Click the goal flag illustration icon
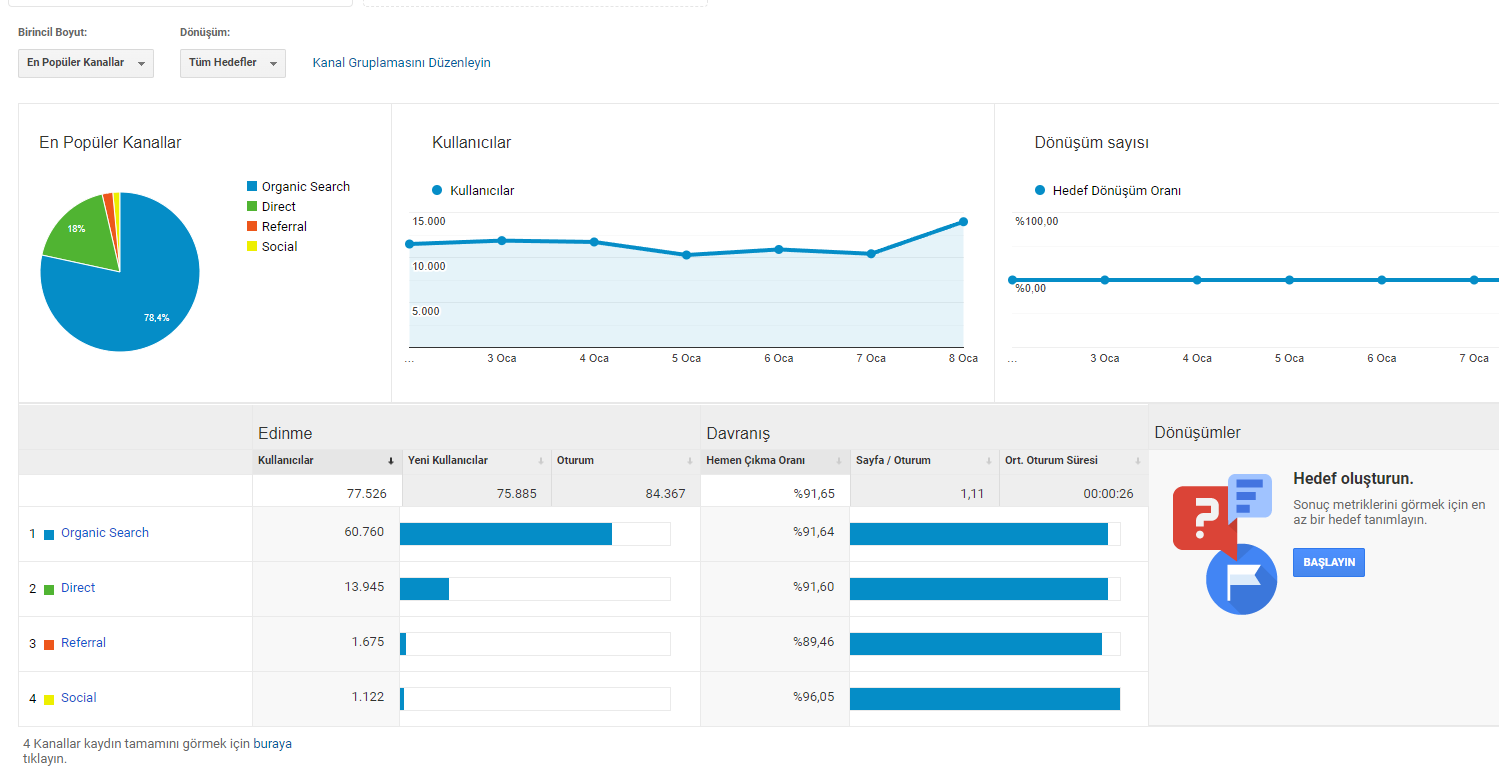1499x779 pixels. click(x=1241, y=580)
